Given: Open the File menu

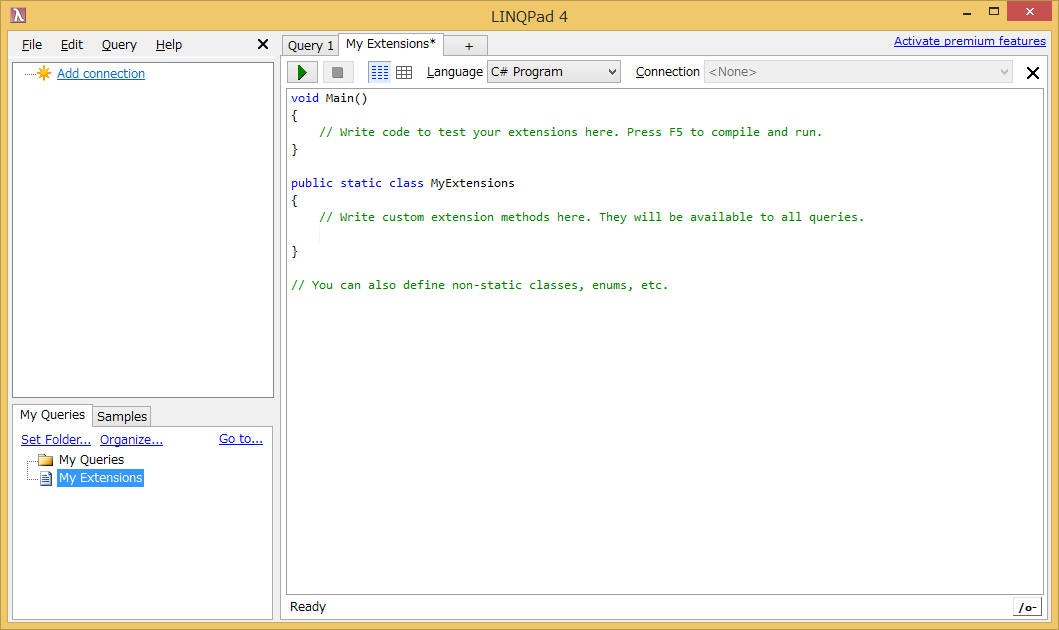Looking at the screenshot, I should pyautogui.click(x=32, y=45).
